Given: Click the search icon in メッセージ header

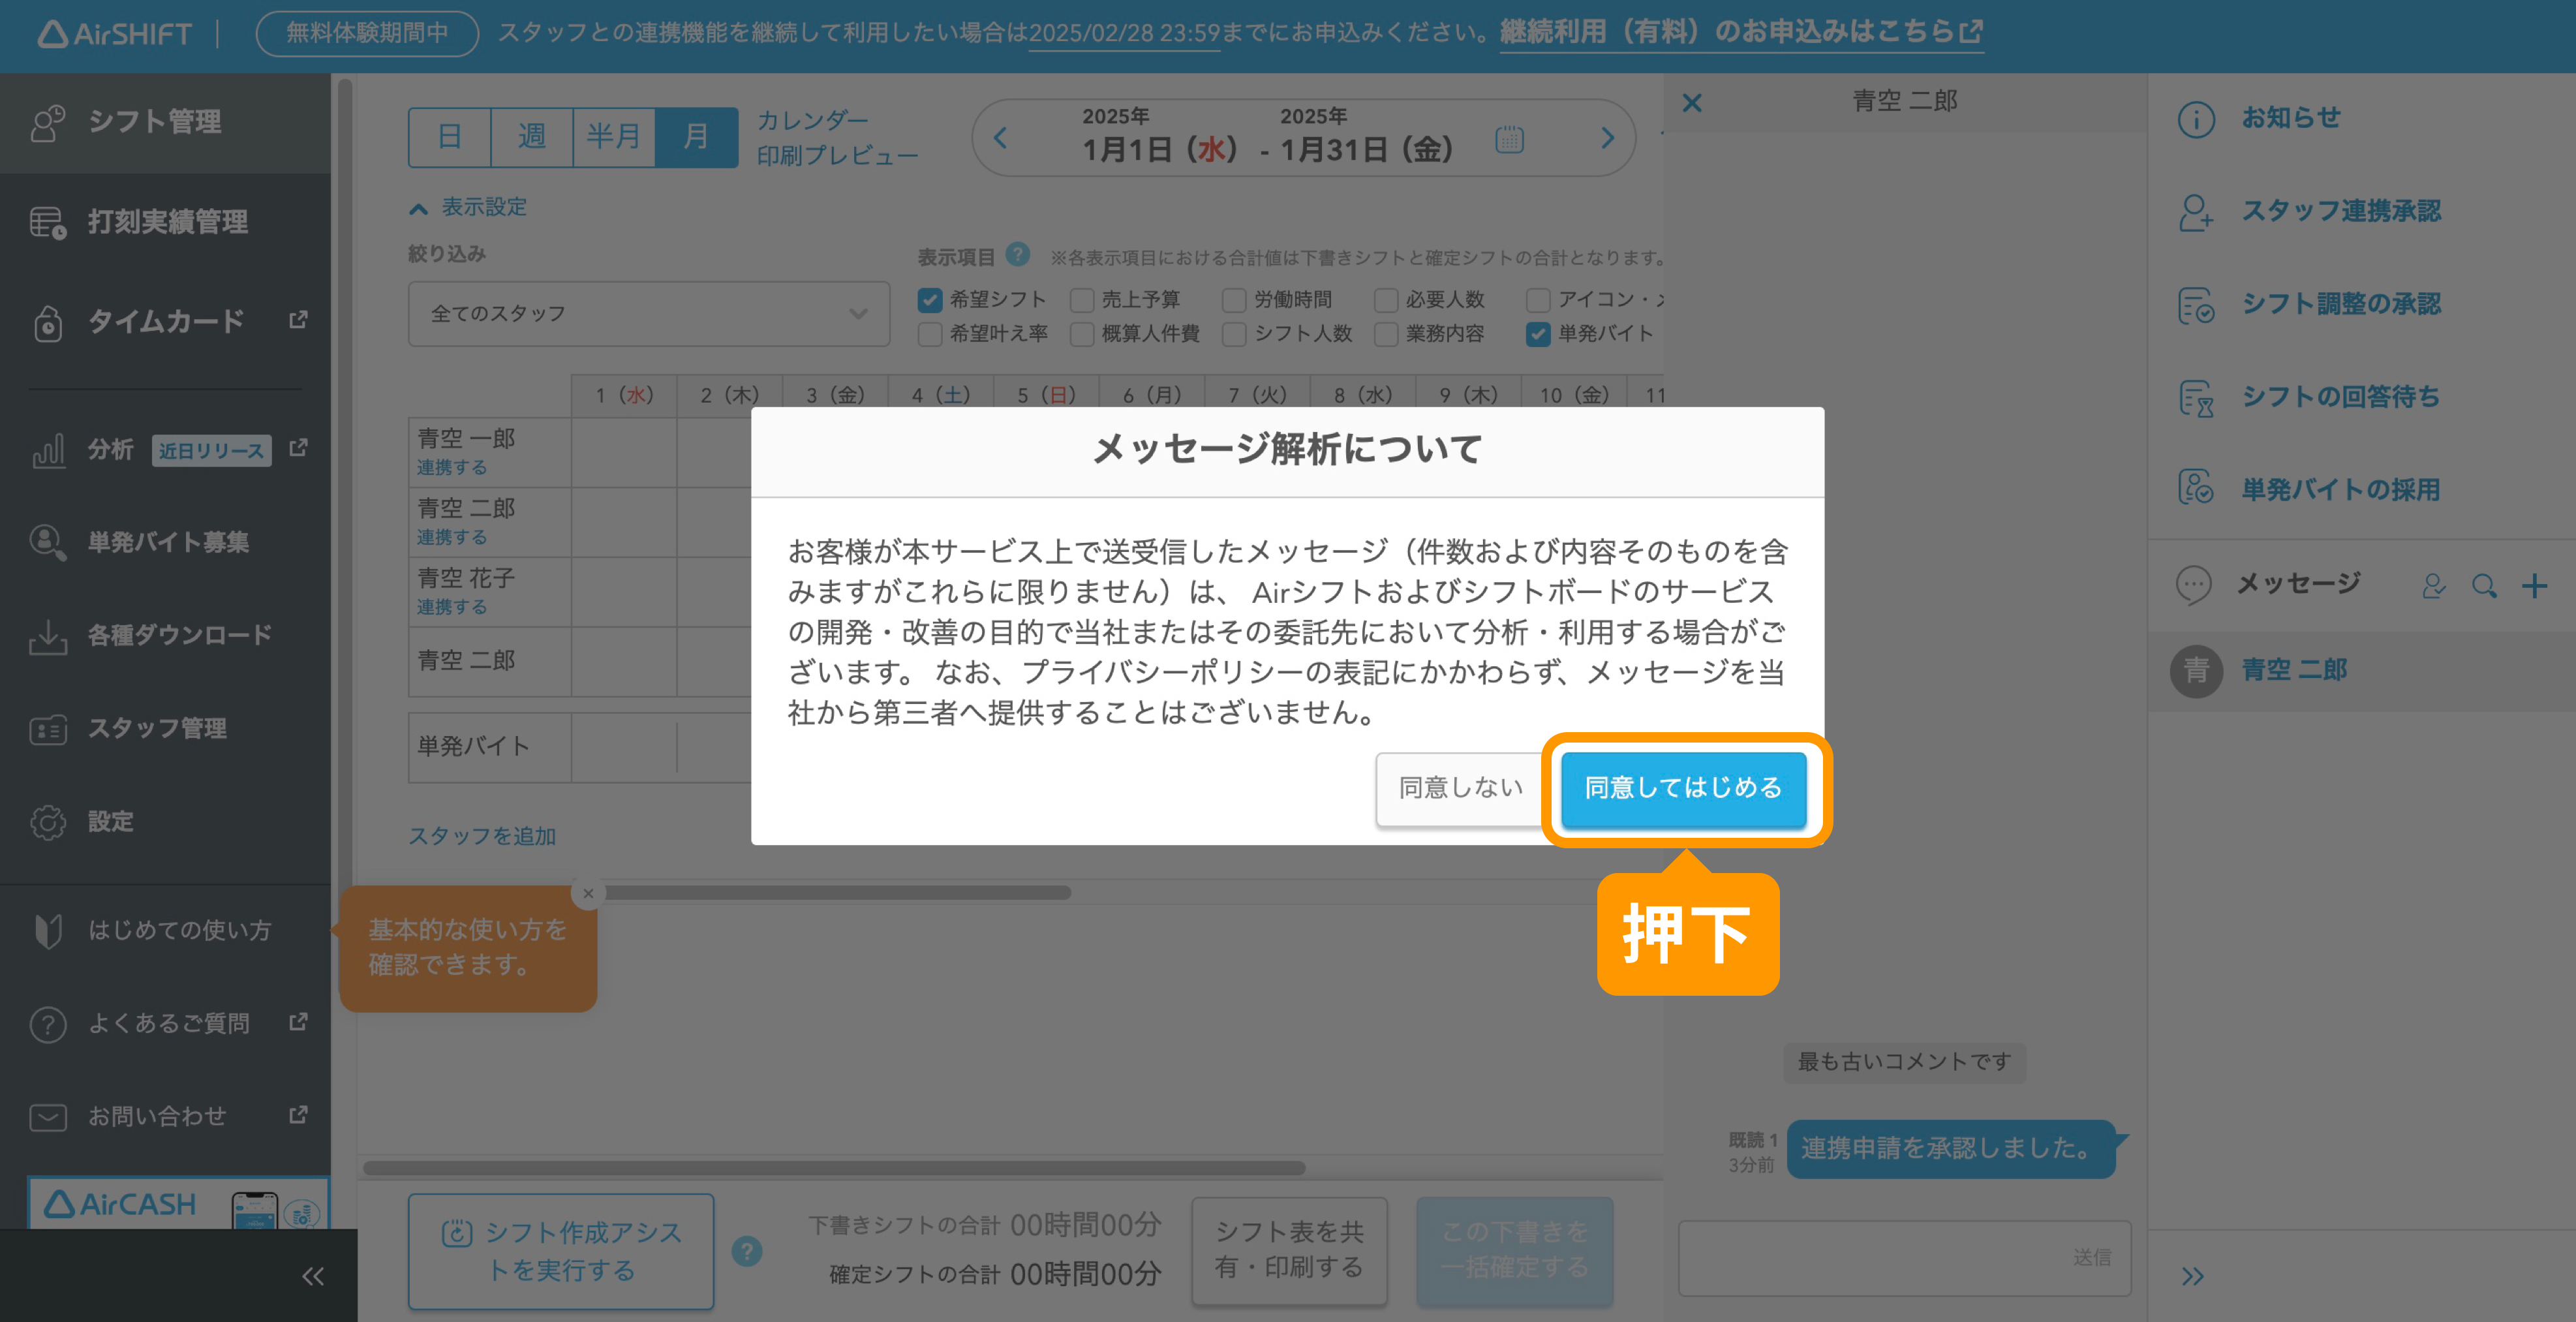Looking at the screenshot, I should point(2484,586).
